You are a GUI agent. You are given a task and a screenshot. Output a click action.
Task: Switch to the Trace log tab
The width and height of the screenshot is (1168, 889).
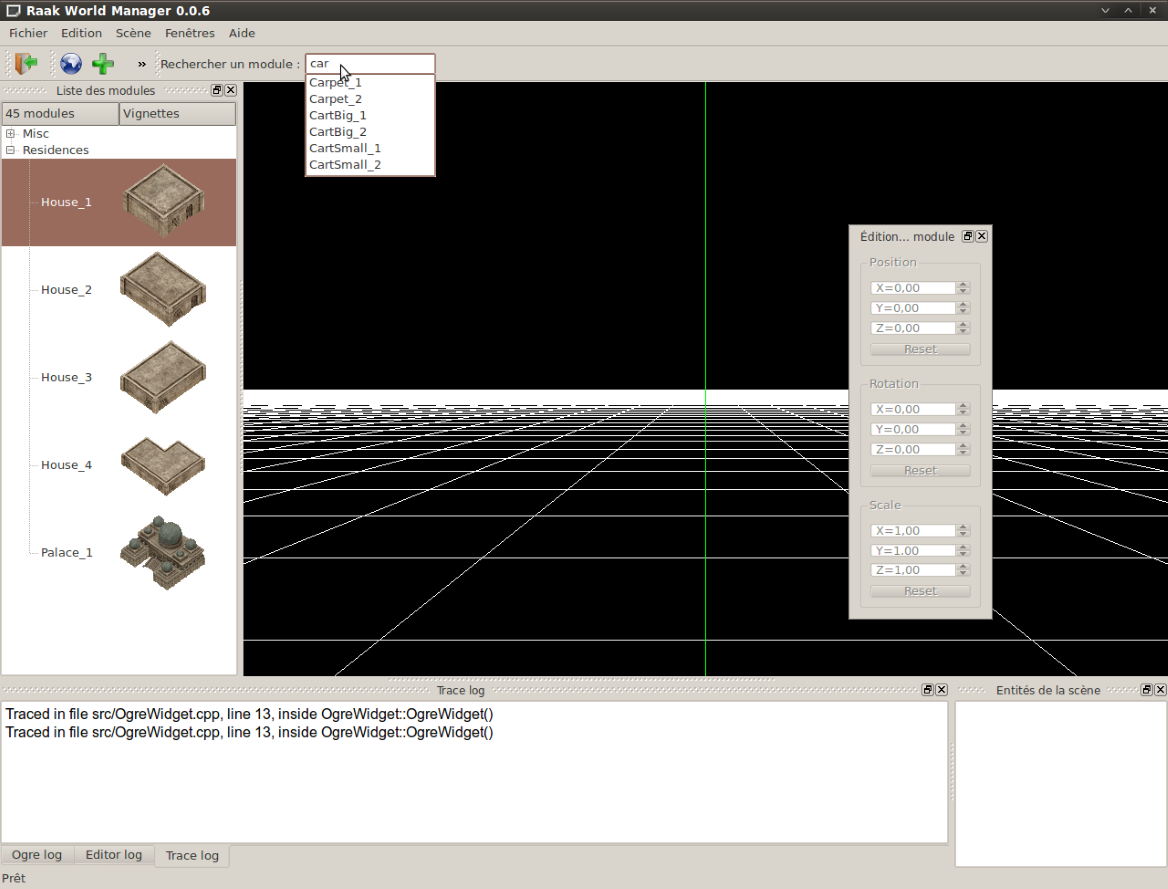pyautogui.click(x=192, y=855)
